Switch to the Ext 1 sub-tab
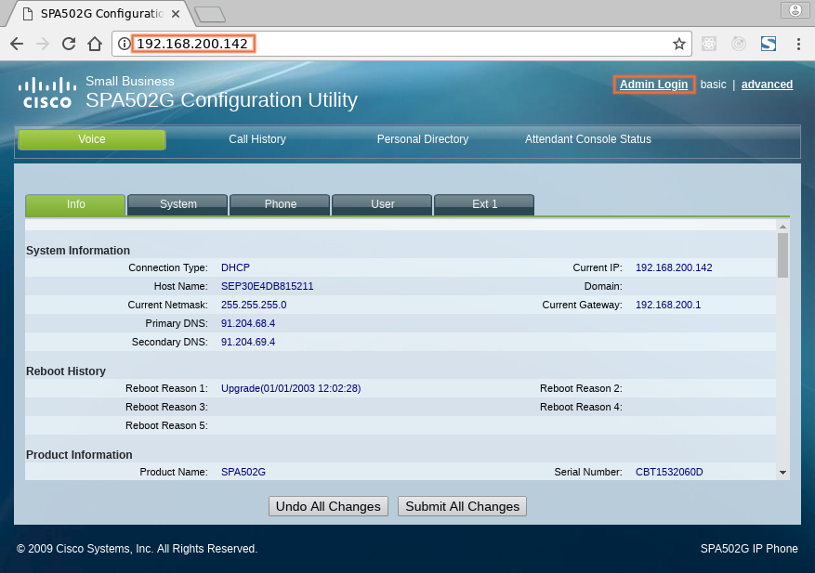 484,204
